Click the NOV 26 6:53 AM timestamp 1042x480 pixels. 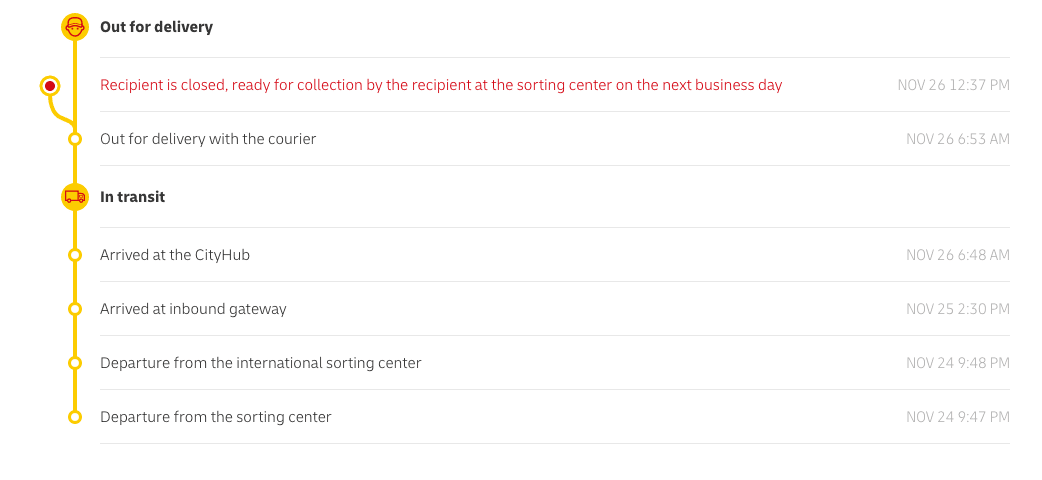coord(957,139)
